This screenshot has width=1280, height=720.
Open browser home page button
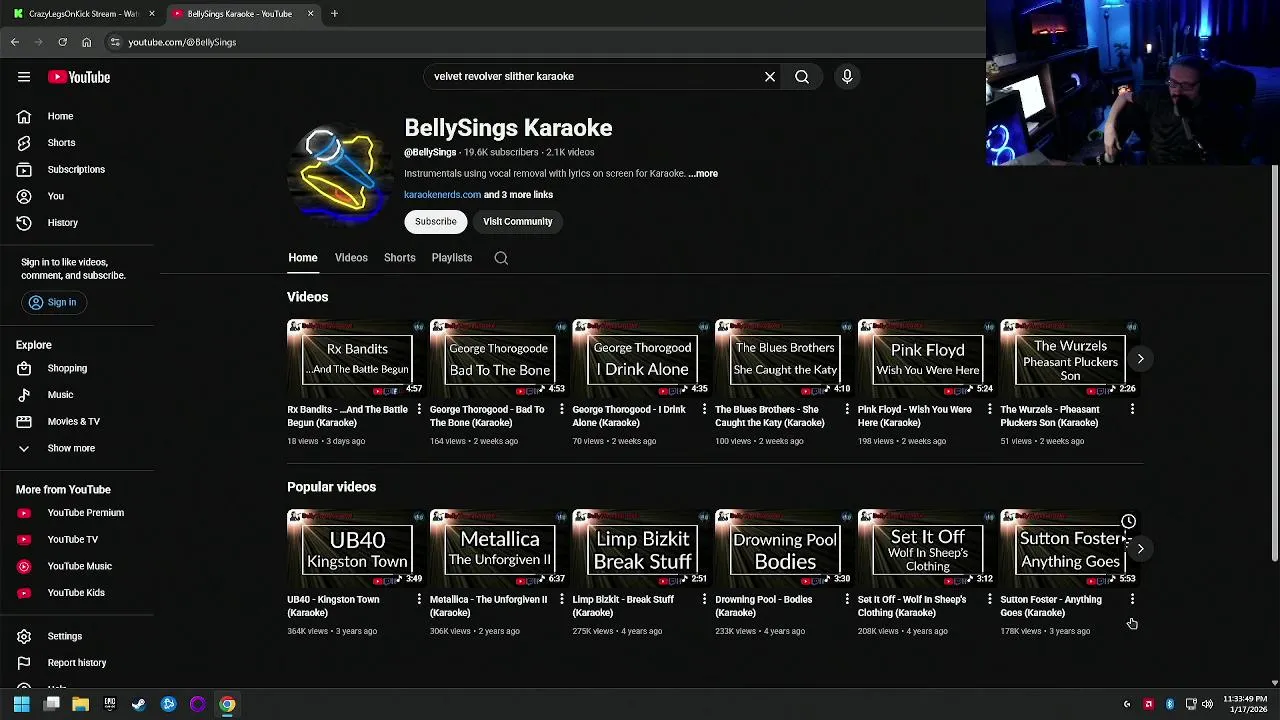click(86, 42)
